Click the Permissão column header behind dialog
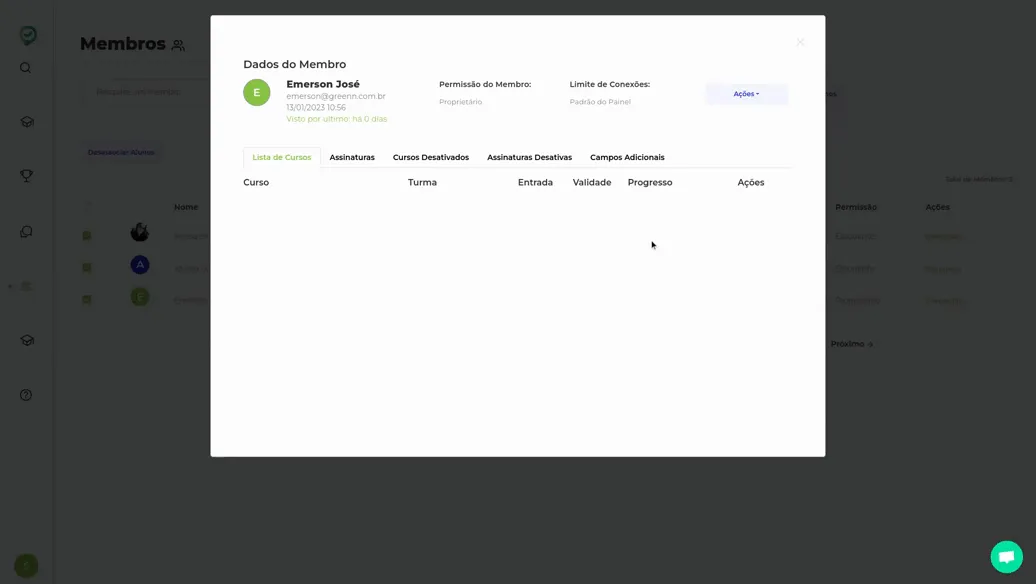 [856, 207]
